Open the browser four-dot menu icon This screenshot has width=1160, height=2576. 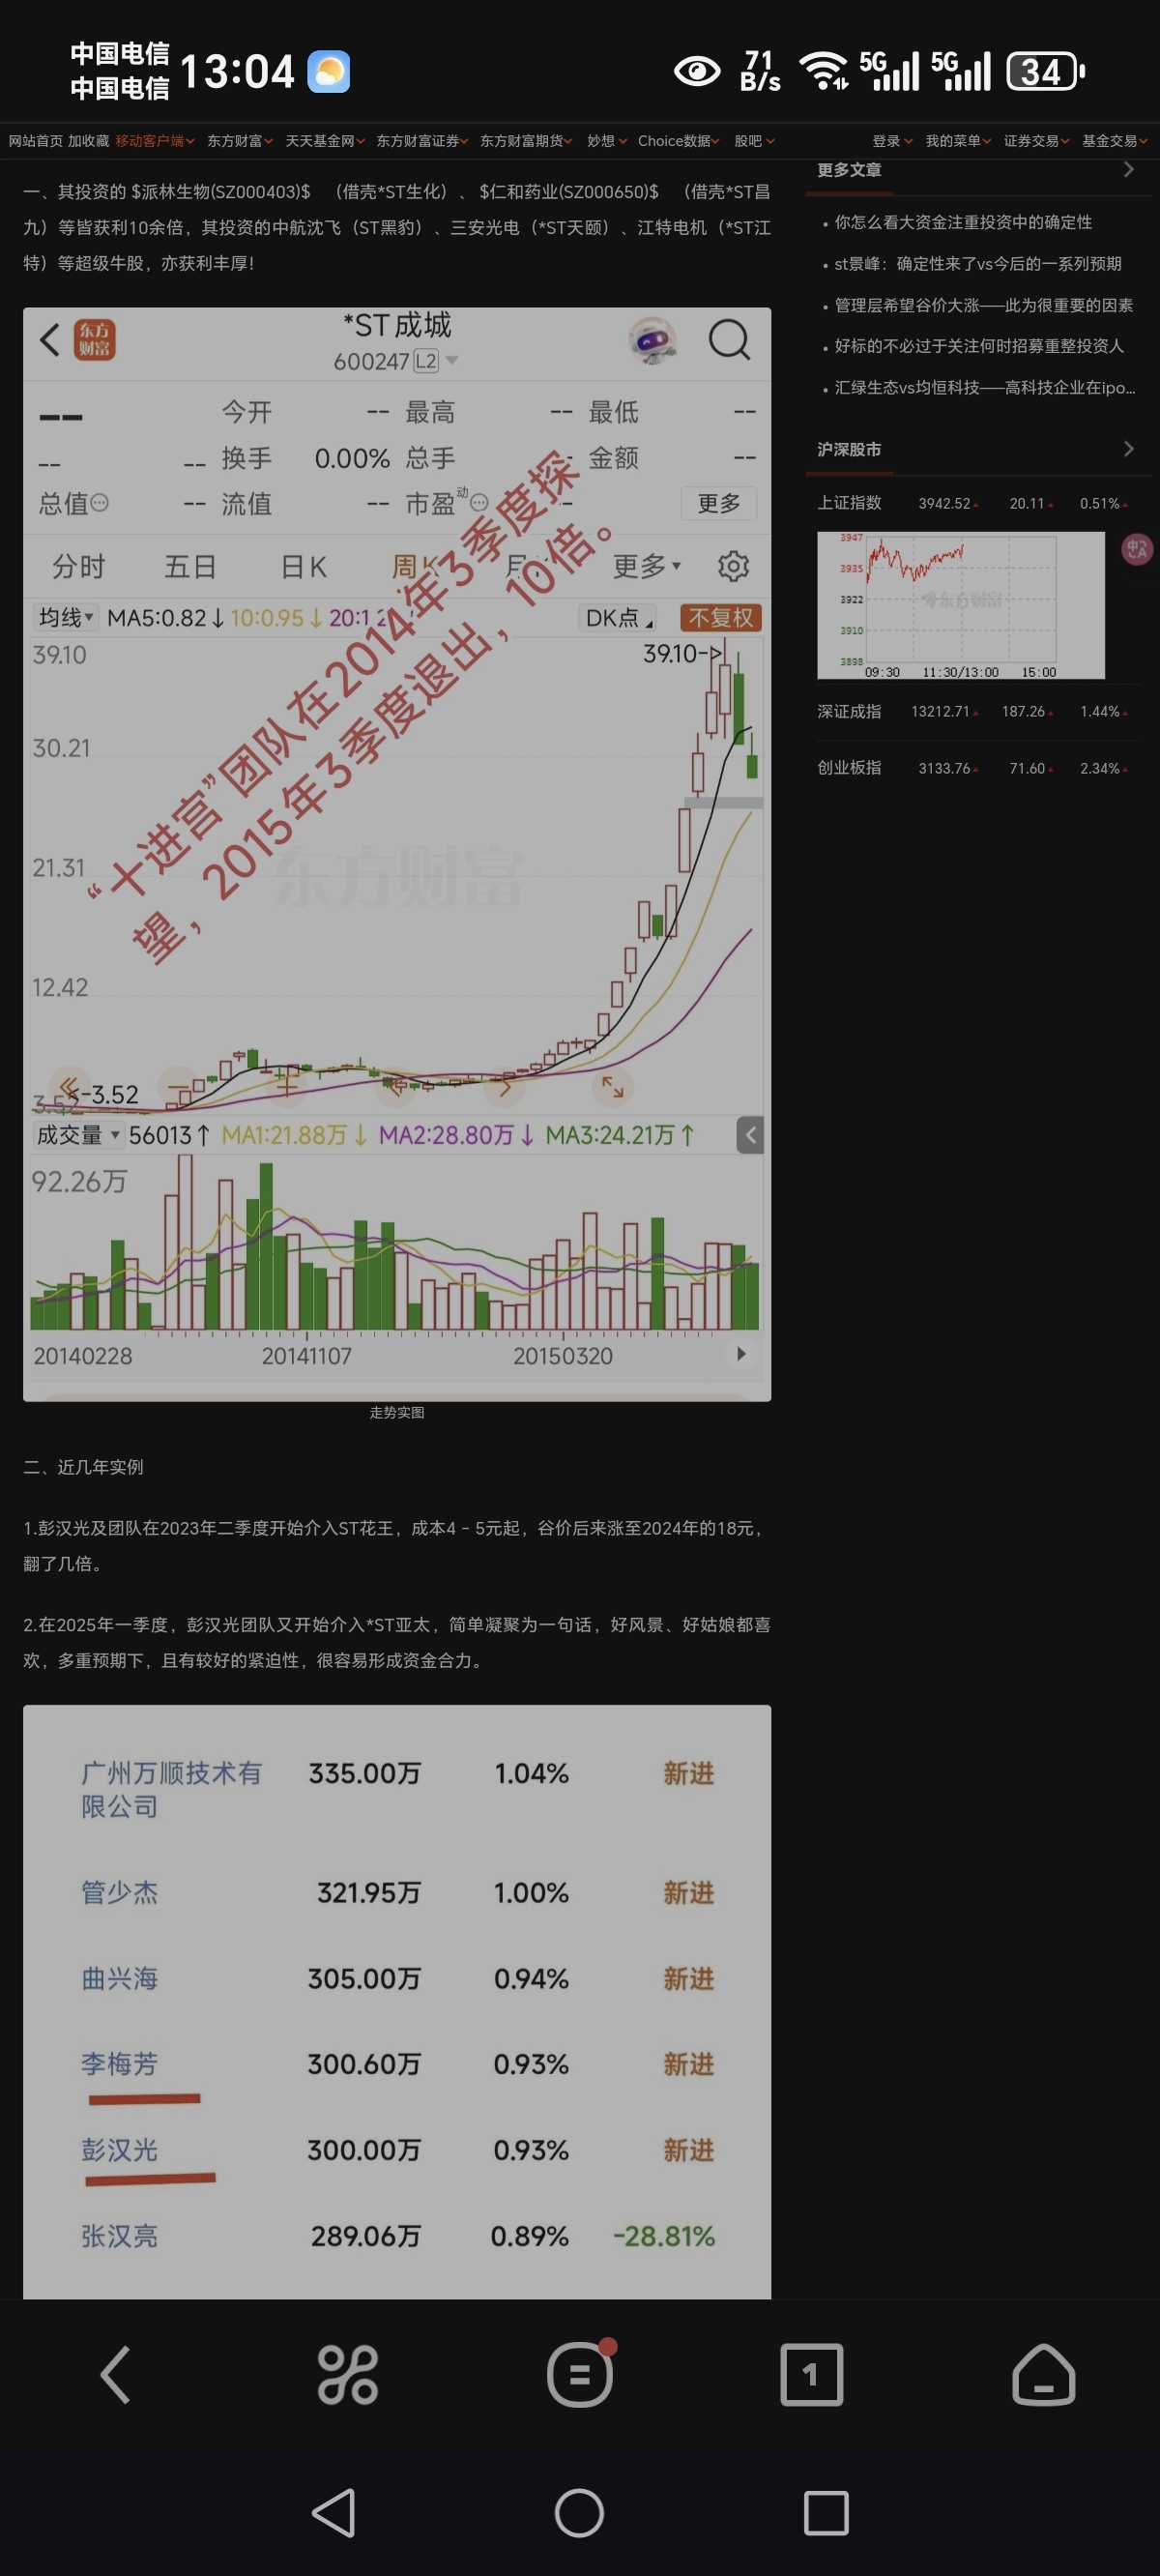coord(347,2374)
